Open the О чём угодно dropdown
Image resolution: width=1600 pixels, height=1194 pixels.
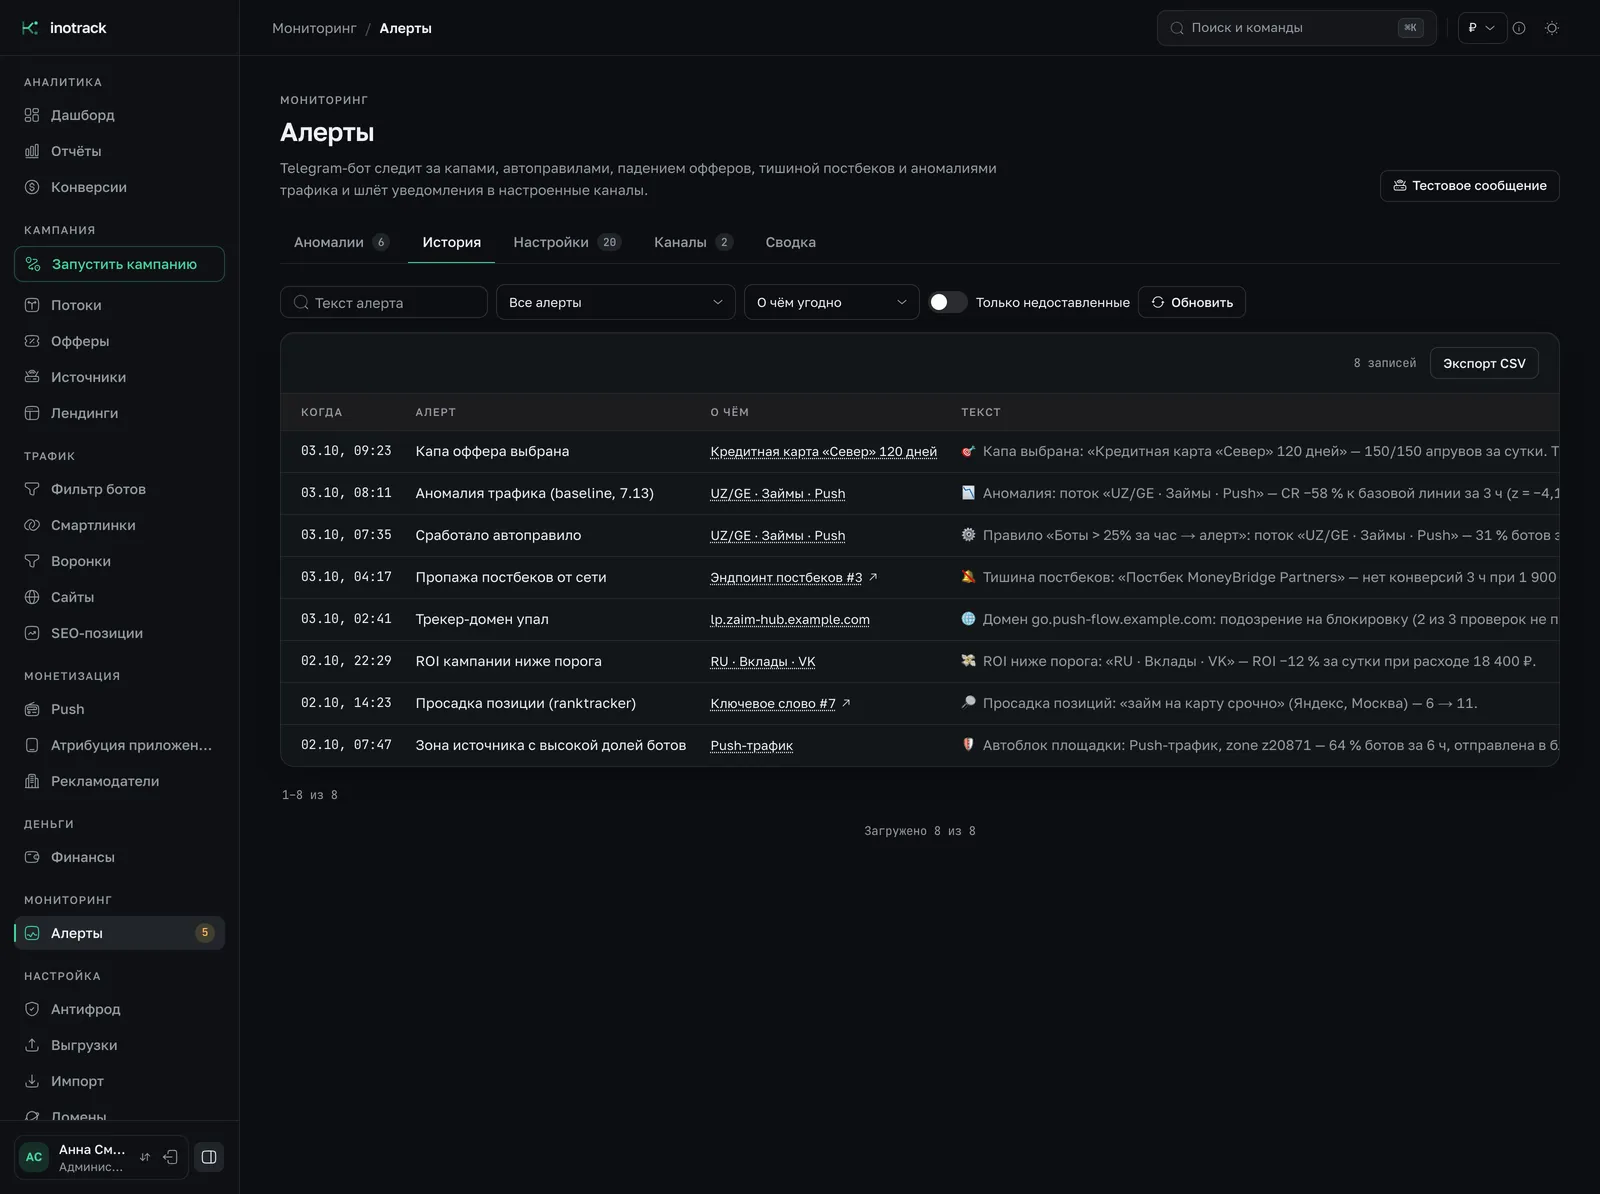[x=832, y=302]
